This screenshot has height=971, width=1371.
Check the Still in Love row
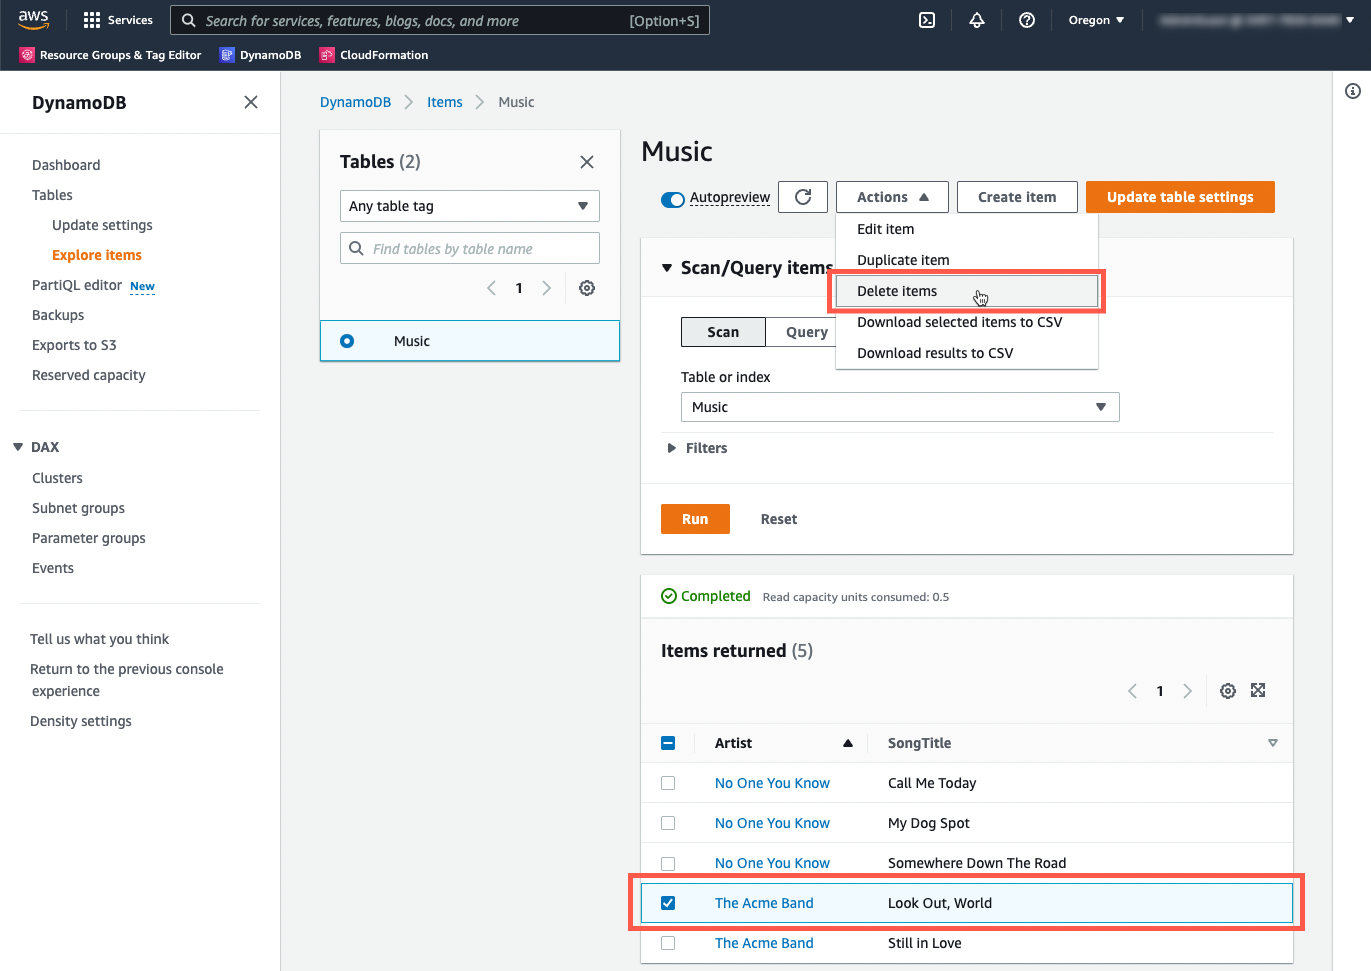(x=668, y=943)
